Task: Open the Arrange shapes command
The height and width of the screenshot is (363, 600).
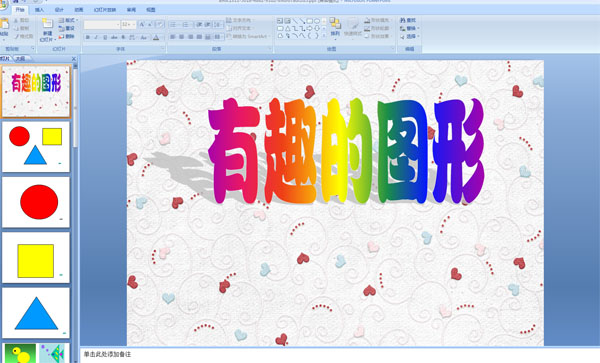Action: [x=335, y=28]
